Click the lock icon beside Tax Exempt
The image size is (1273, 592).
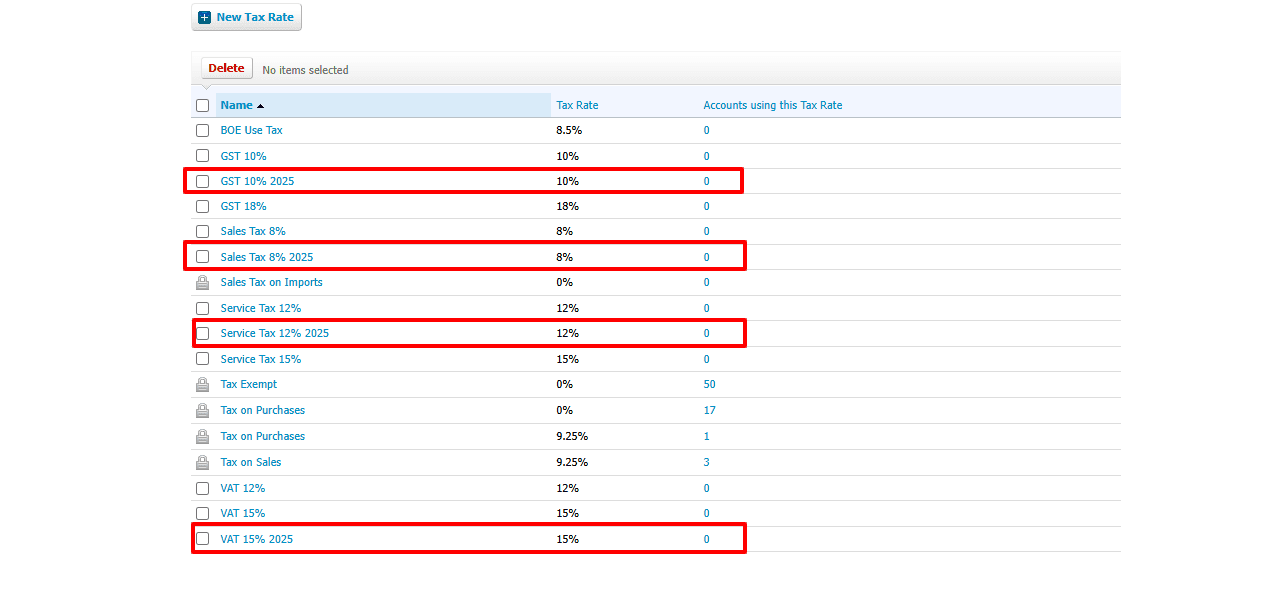point(202,385)
